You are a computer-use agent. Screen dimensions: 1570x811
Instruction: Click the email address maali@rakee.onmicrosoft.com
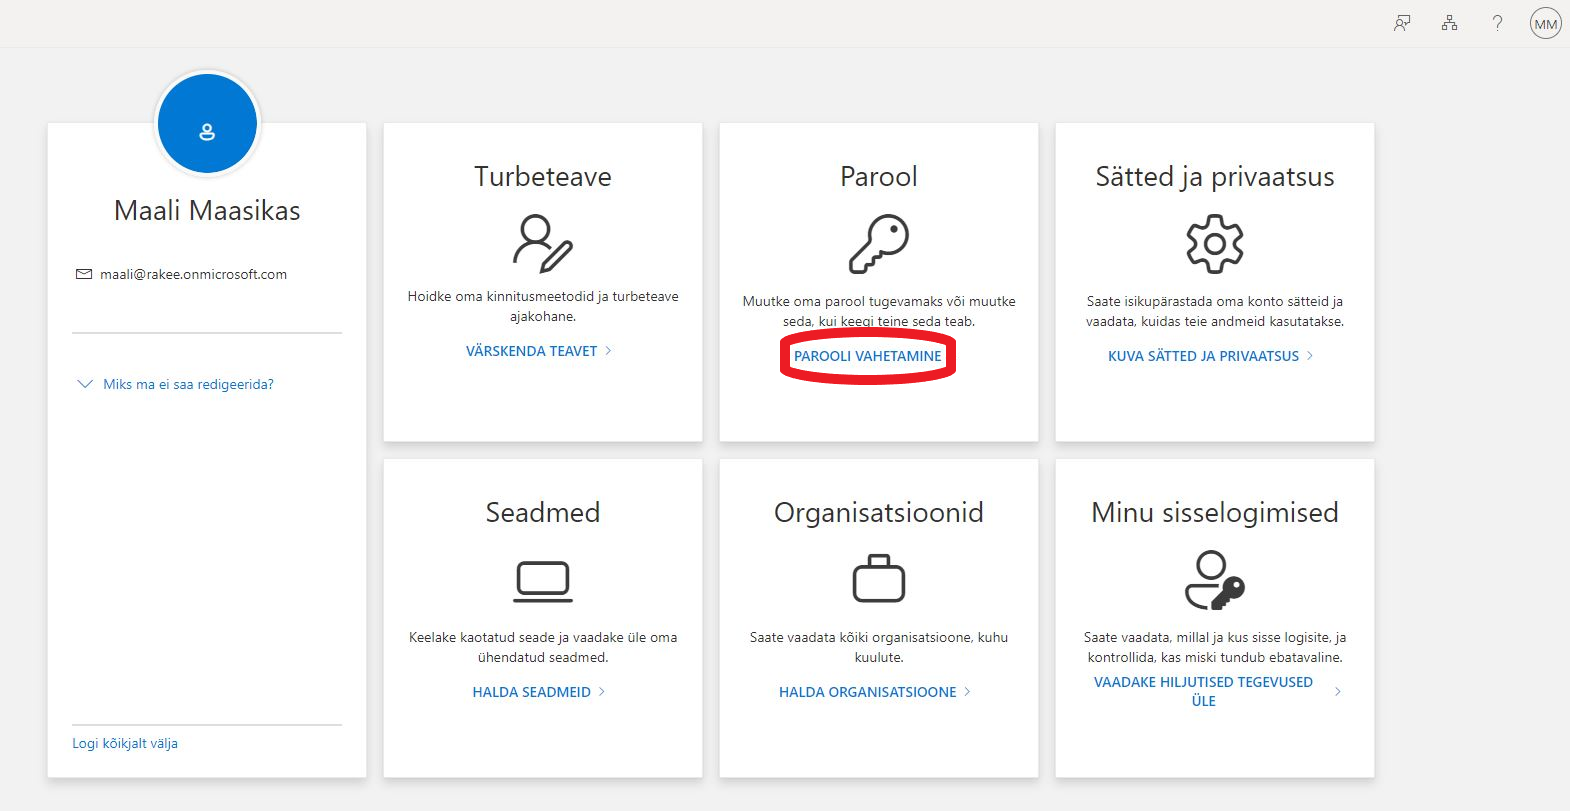click(193, 274)
